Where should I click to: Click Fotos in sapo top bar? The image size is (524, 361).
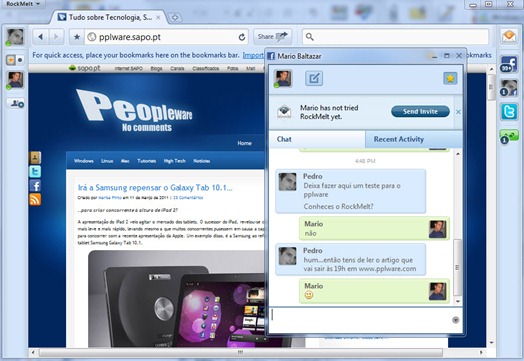[x=233, y=69]
